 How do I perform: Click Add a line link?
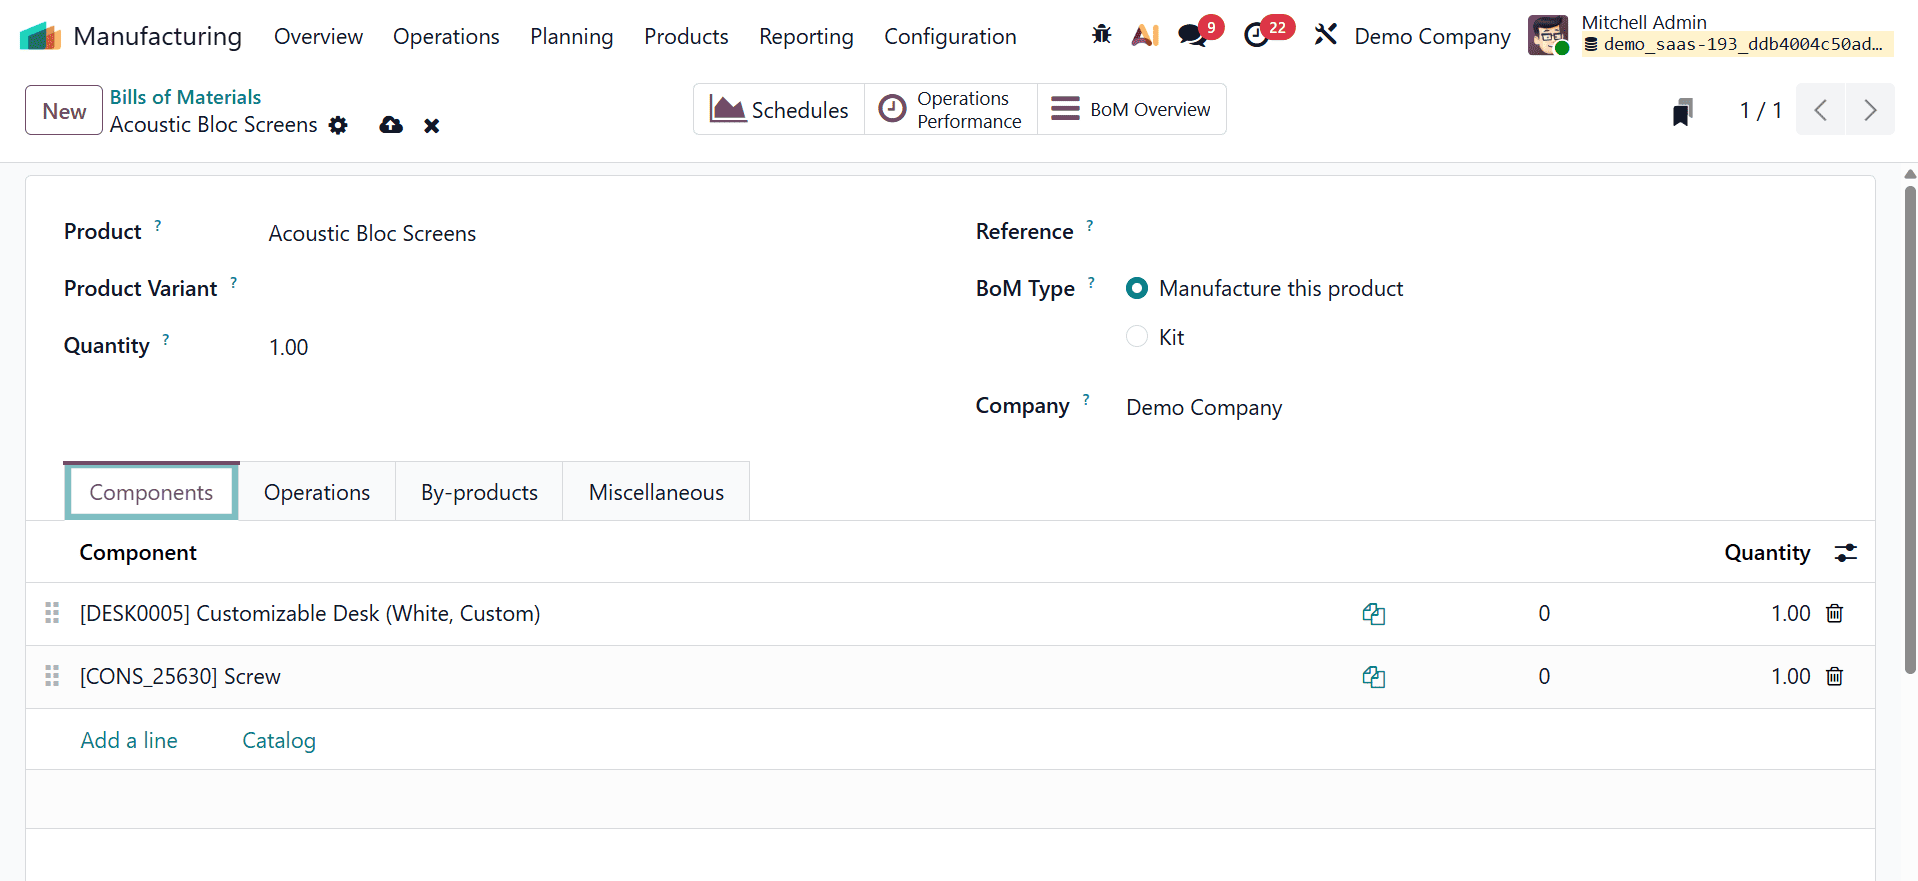click(x=129, y=740)
